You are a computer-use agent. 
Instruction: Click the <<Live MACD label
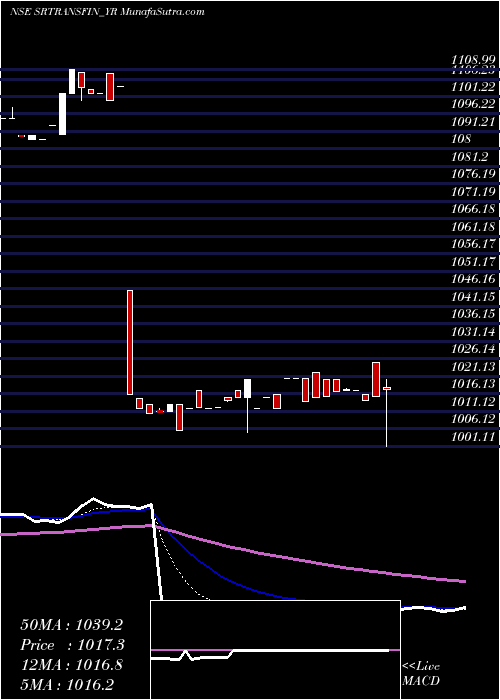coord(421,674)
